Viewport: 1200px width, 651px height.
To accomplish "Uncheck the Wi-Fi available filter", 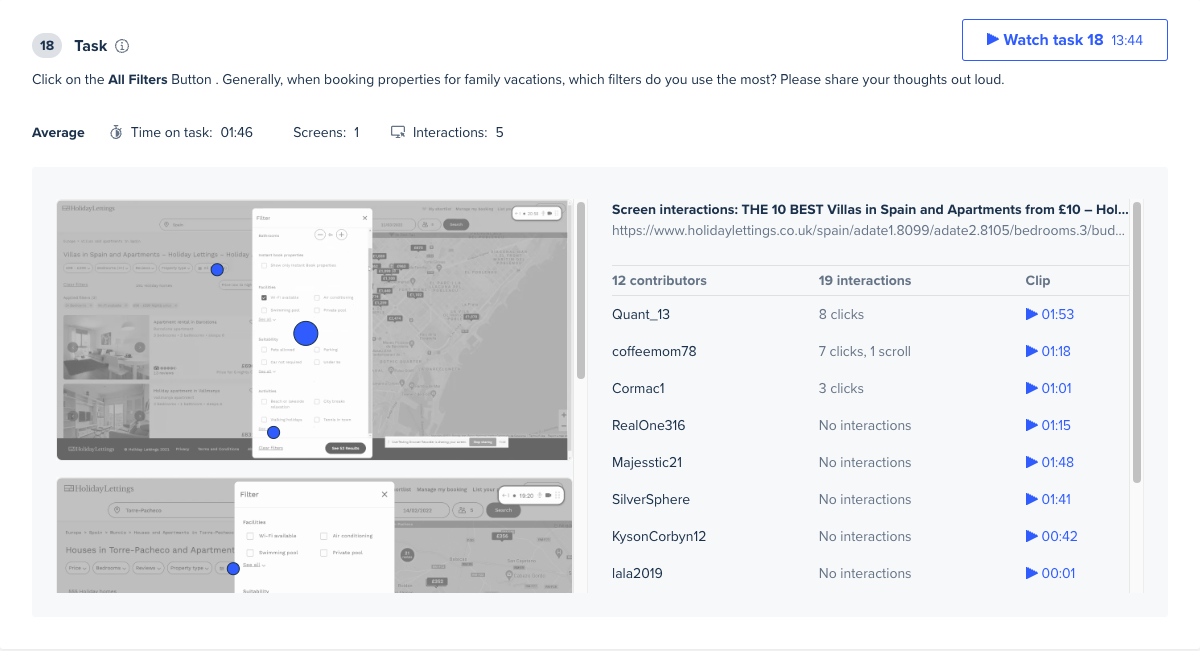I will [x=264, y=297].
